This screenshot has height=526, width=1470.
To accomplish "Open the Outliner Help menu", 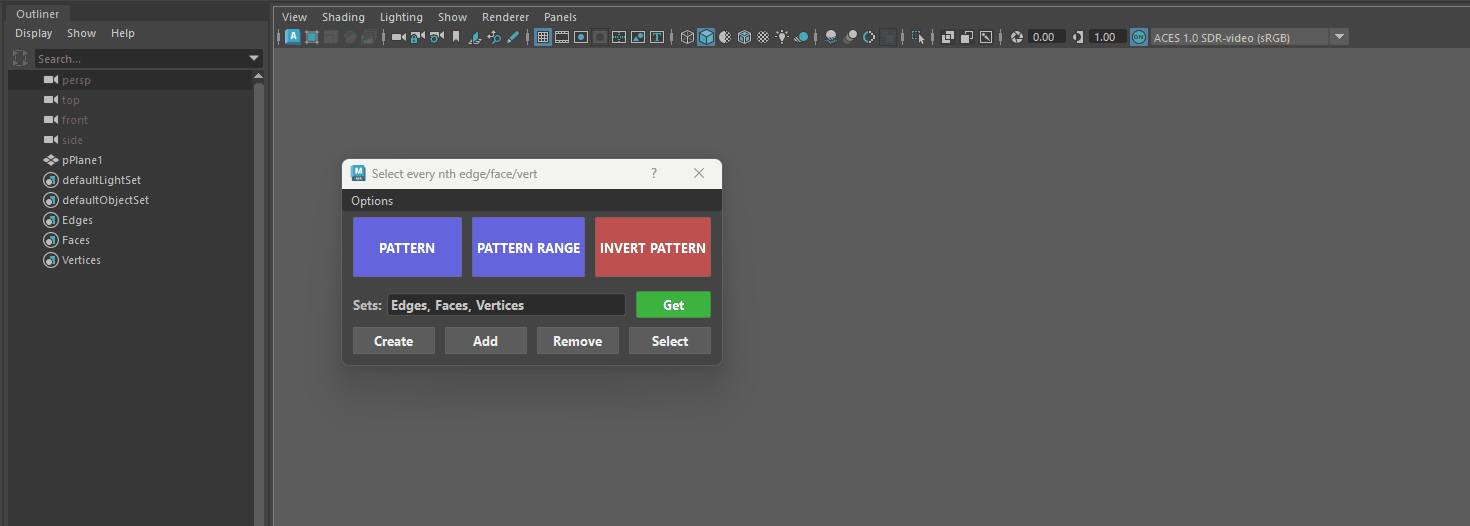I will pos(123,33).
